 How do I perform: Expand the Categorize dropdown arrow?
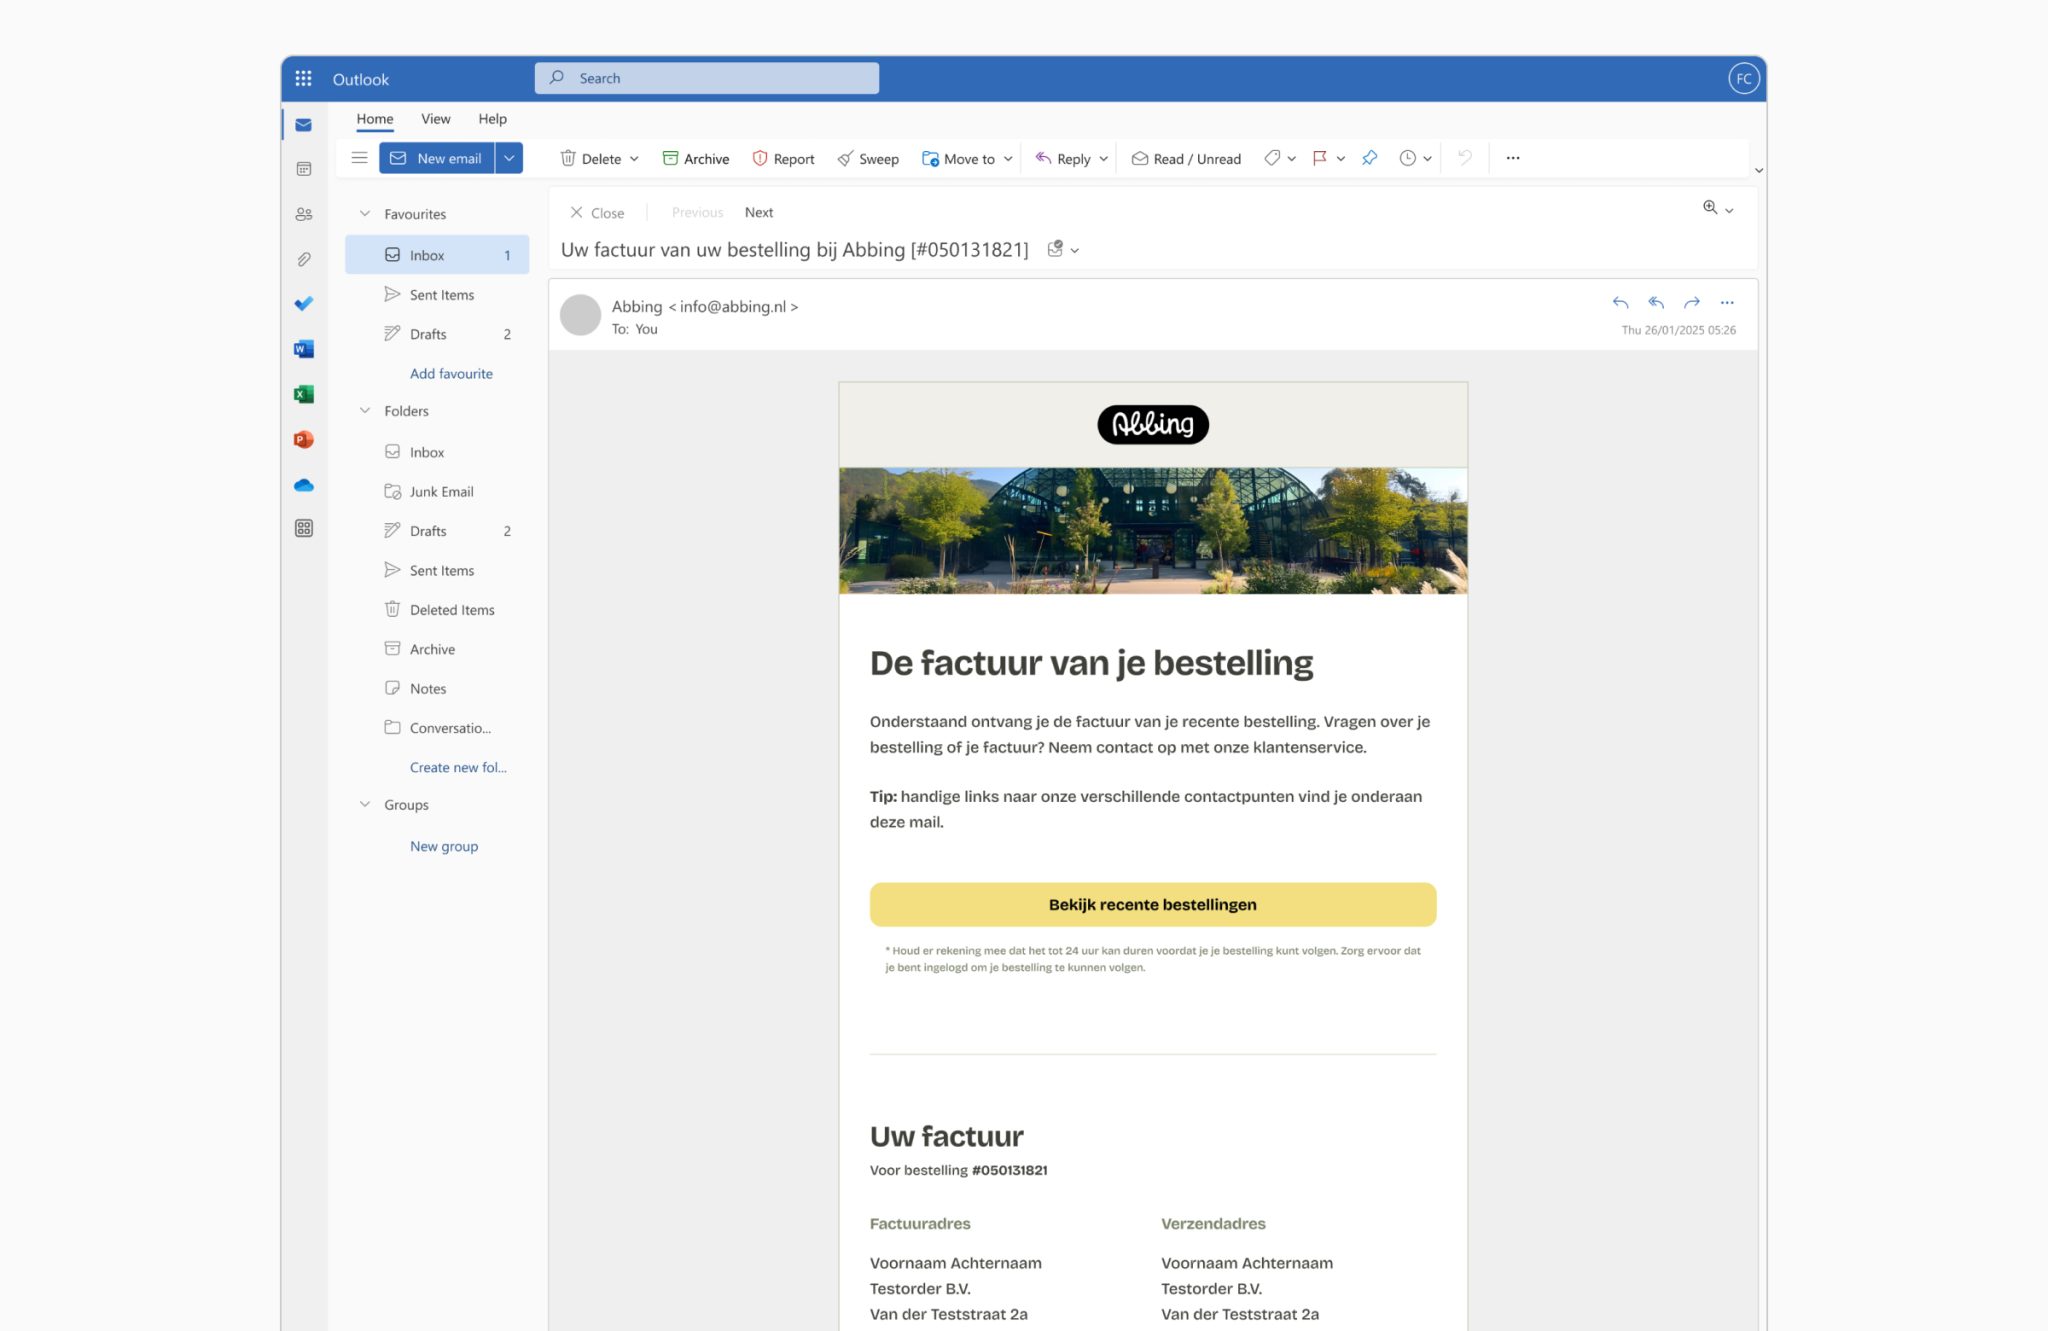pyautogui.click(x=1292, y=159)
